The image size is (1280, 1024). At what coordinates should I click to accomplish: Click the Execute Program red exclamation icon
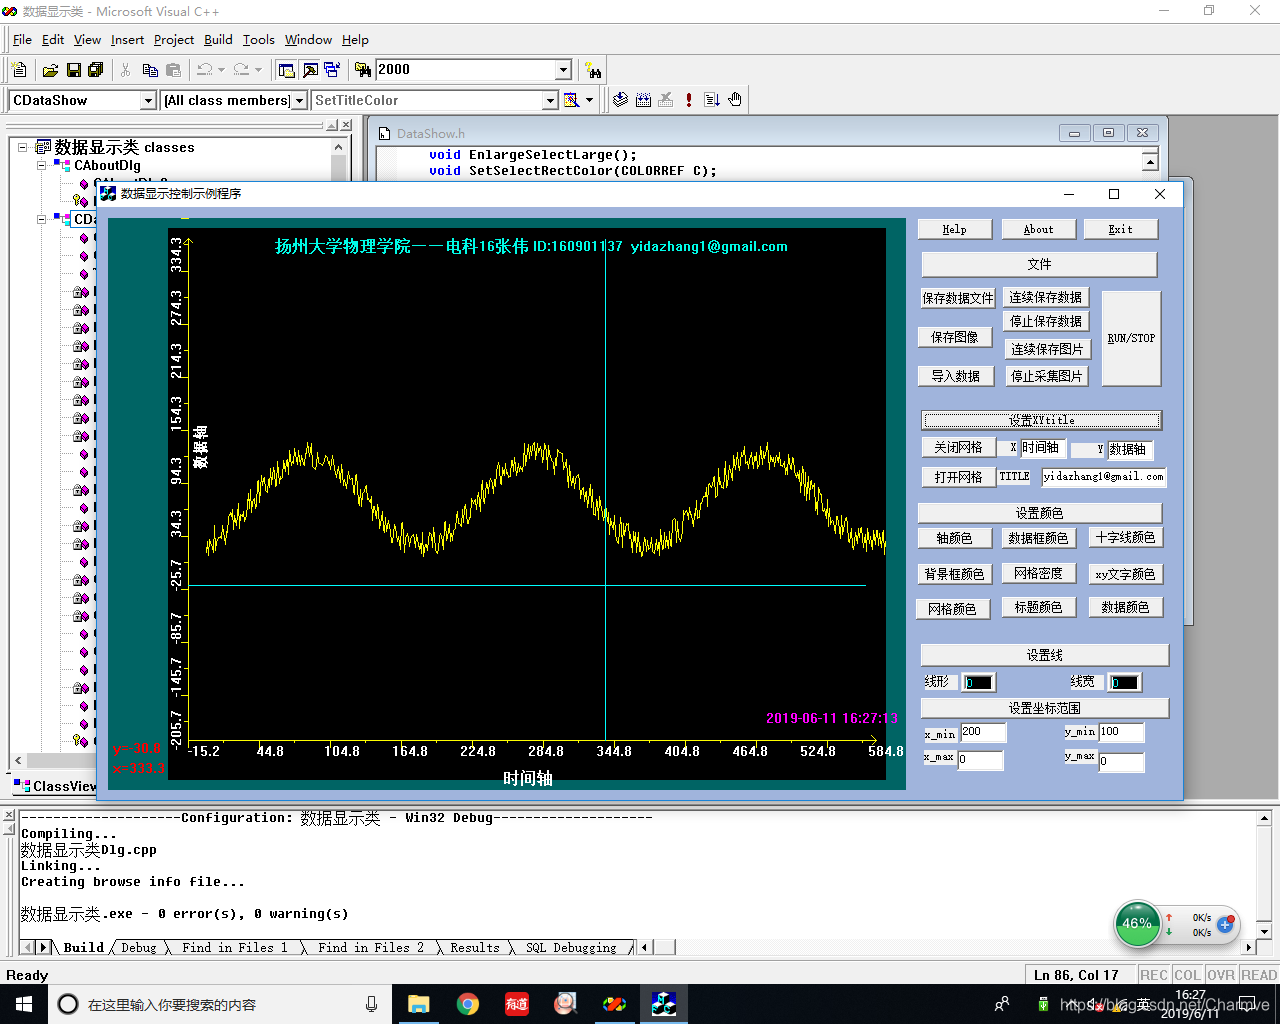689,100
